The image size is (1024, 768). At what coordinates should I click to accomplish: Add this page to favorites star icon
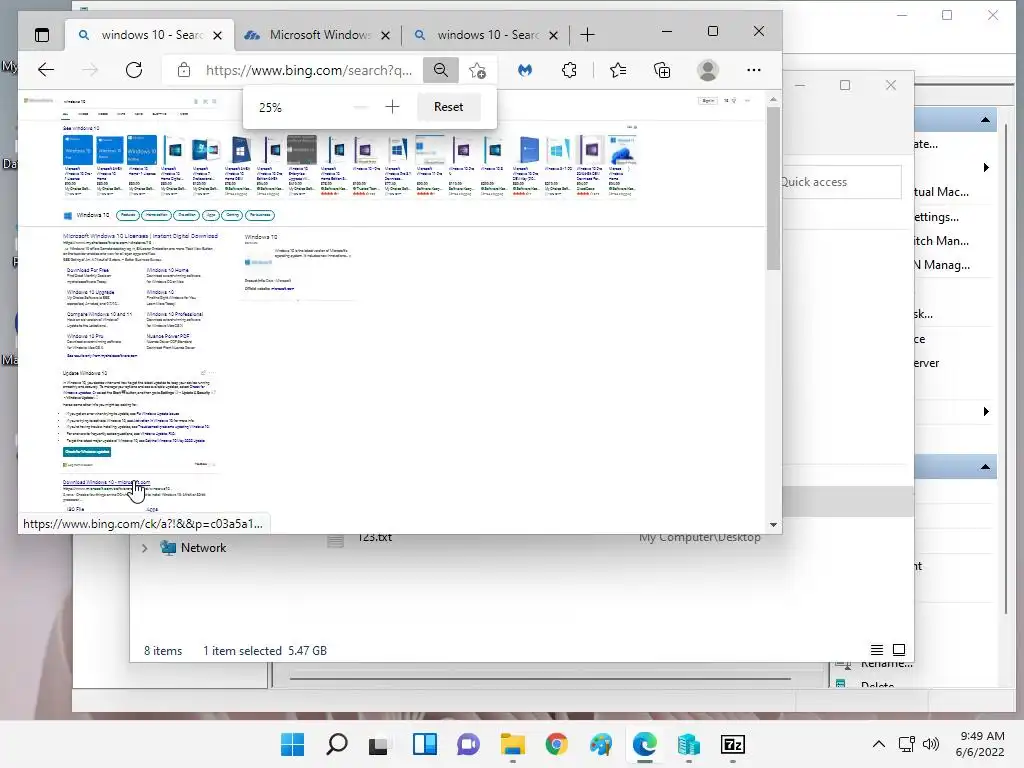(x=477, y=70)
